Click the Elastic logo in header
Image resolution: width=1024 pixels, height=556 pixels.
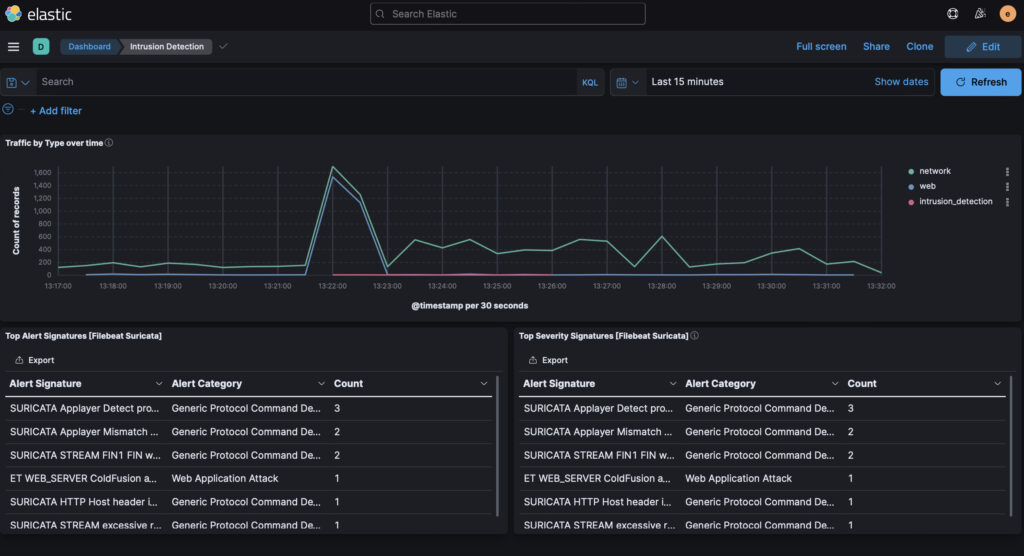tap(38, 14)
